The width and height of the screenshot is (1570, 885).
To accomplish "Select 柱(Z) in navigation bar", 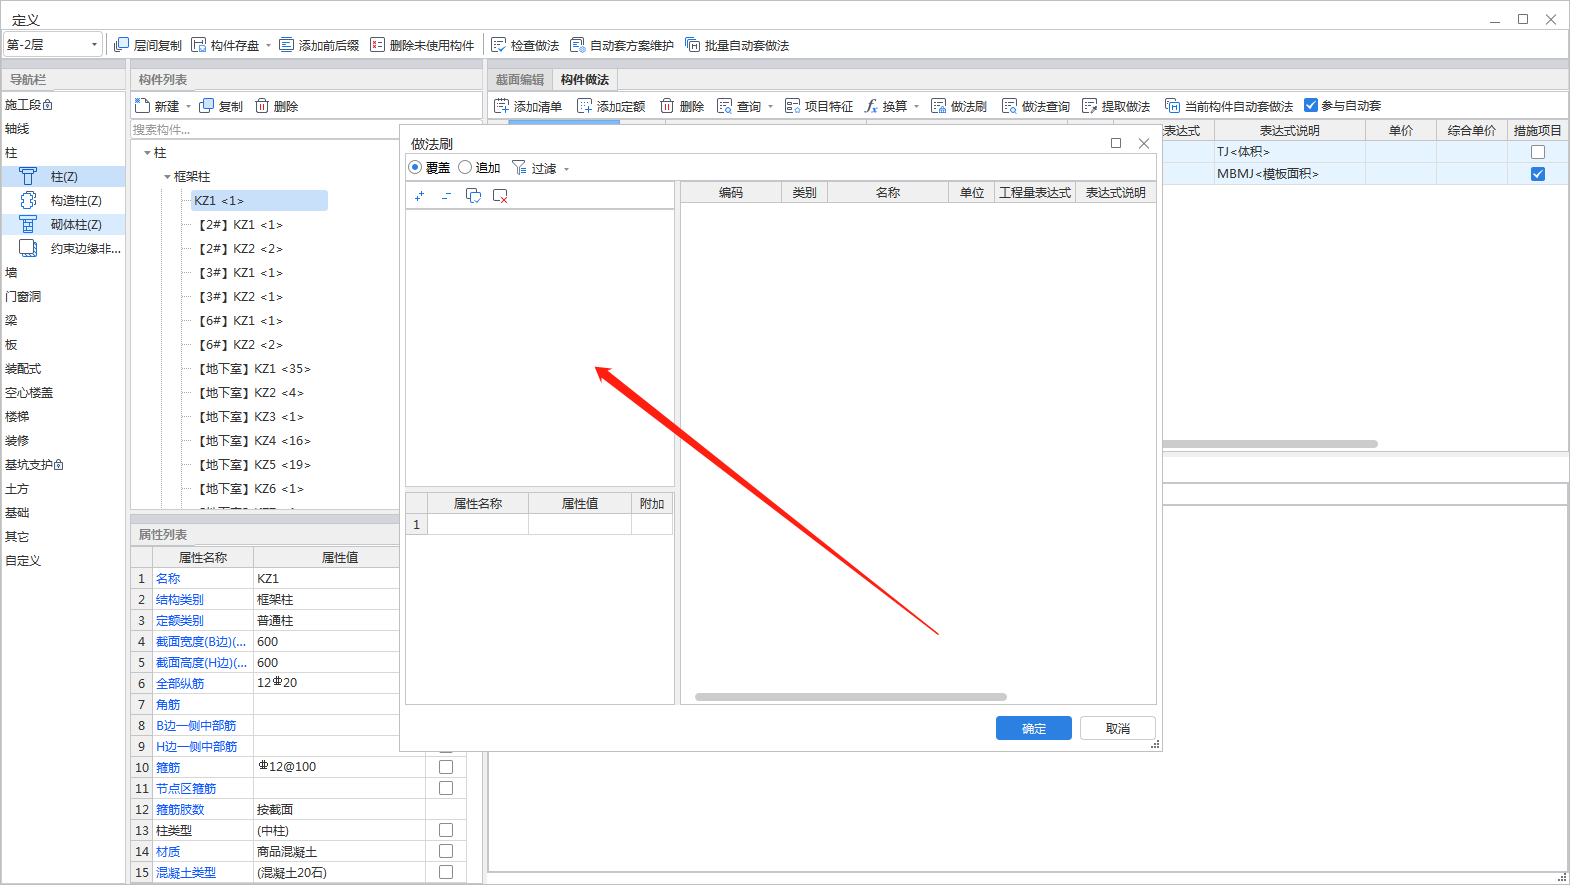I will point(64,176).
